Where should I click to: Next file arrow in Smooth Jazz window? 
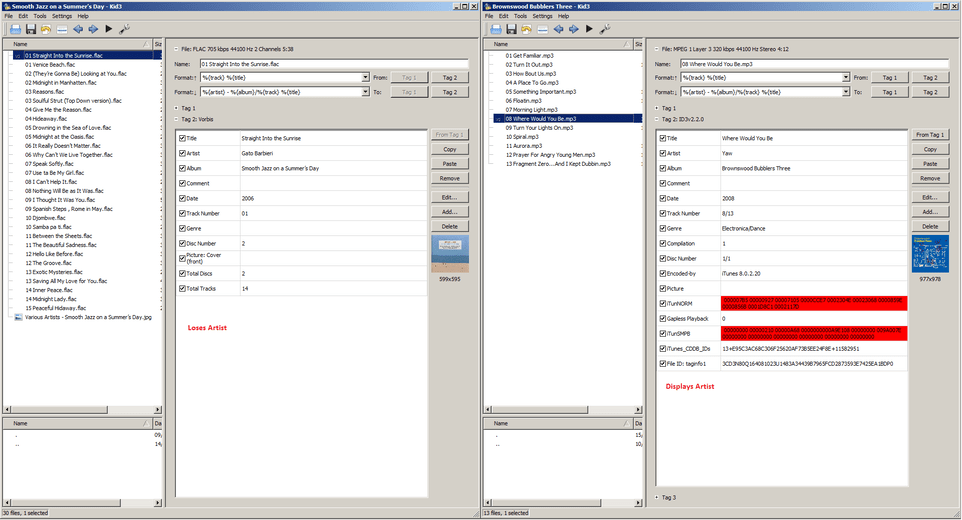coord(93,29)
